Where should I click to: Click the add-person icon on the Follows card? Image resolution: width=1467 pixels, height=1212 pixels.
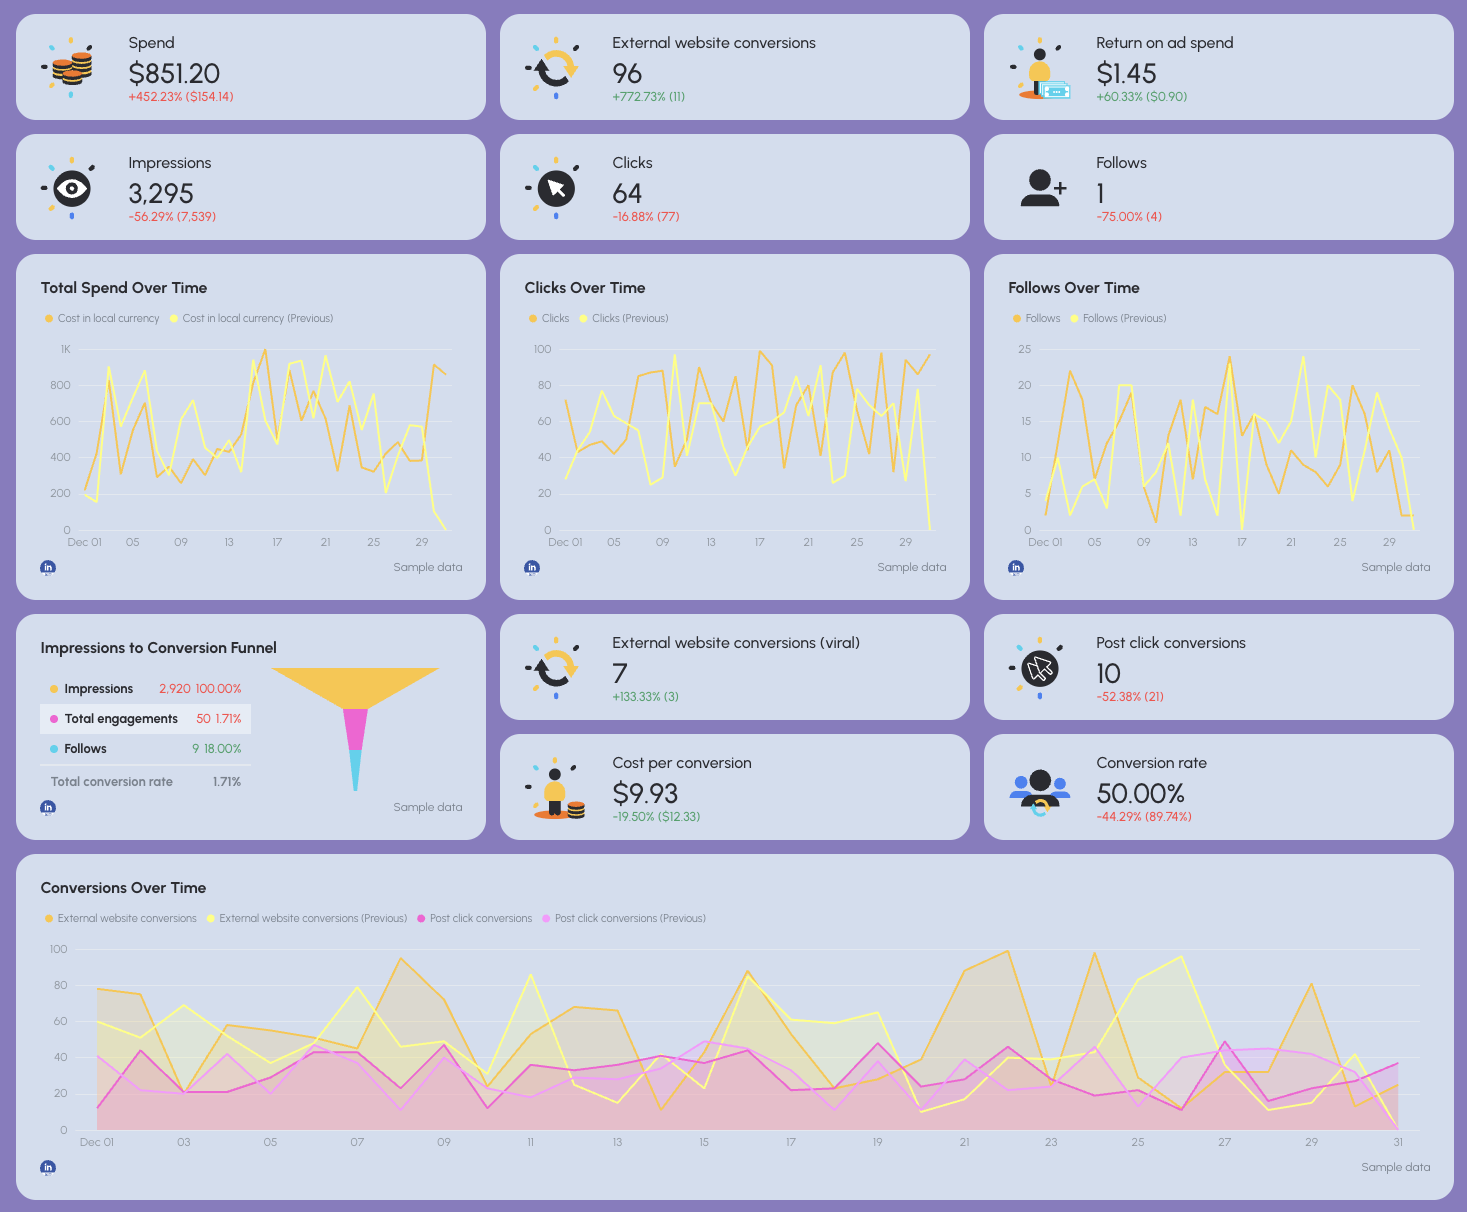pos(1041,187)
